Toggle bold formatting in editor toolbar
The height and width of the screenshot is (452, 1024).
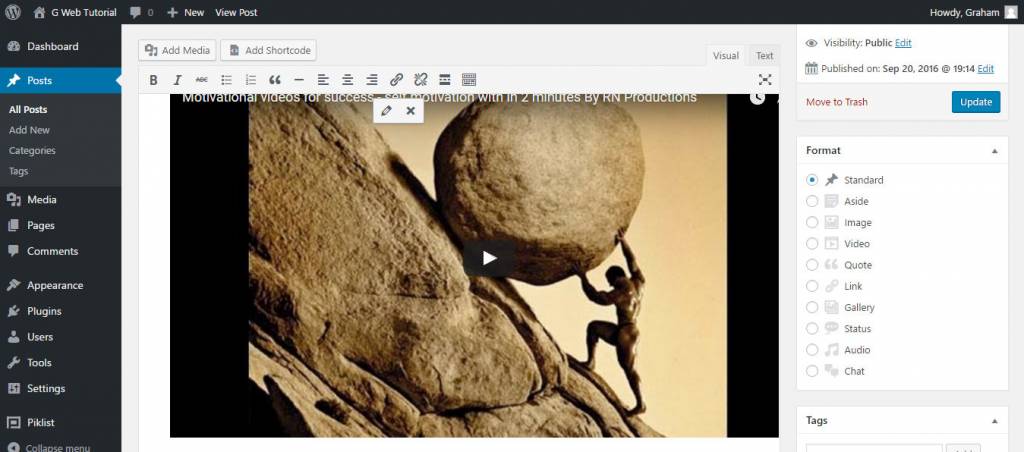pos(153,80)
